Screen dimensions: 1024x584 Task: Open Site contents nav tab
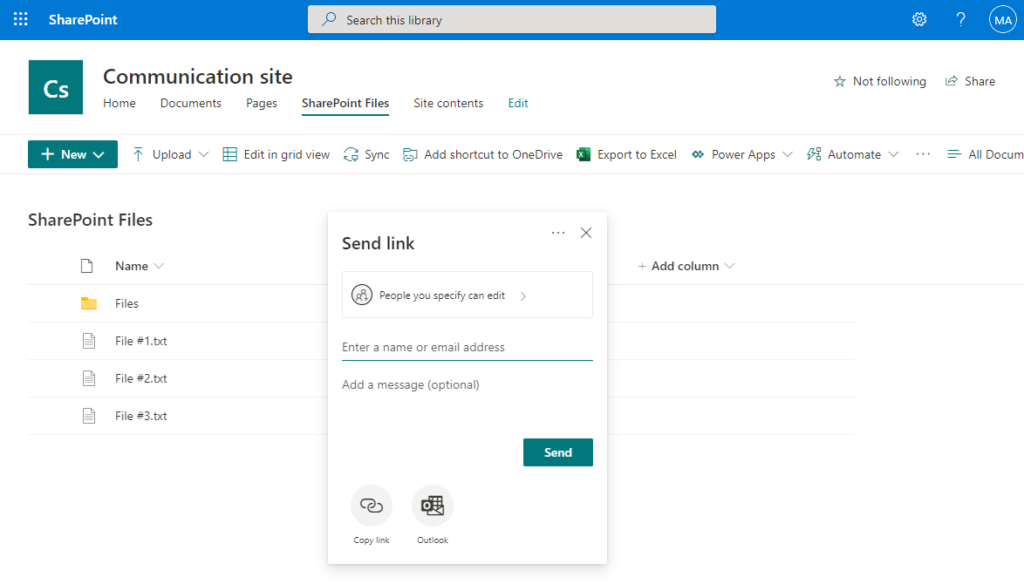click(448, 103)
